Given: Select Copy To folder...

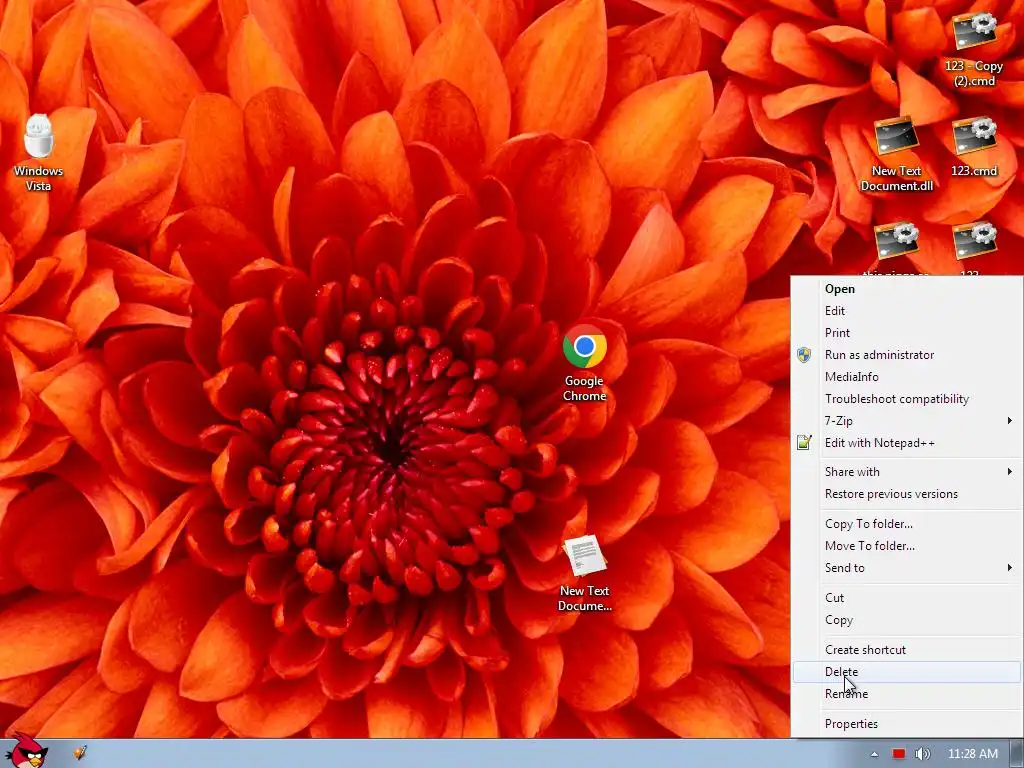Looking at the screenshot, I should click(x=907, y=524).
